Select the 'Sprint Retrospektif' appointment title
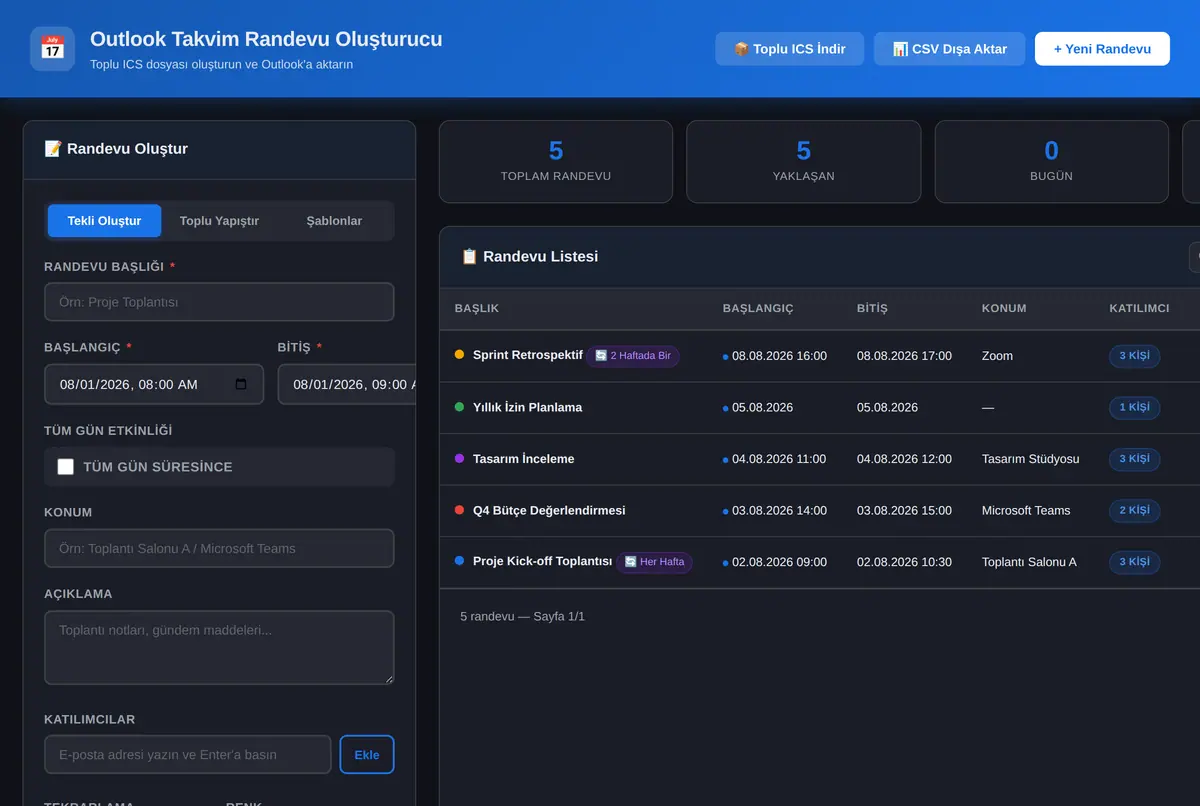This screenshot has height=806, width=1200. pos(528,355)
